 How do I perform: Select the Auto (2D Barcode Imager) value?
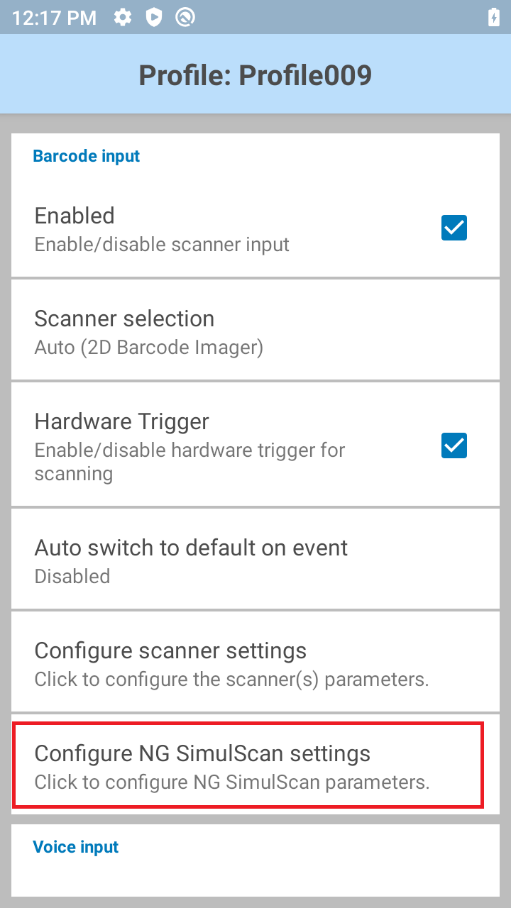(149, 347)
